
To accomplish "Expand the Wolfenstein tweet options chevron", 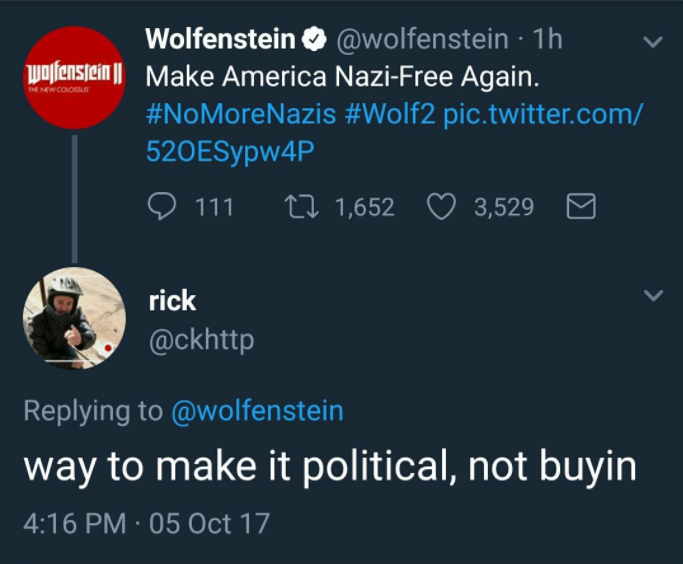I will pyautogui.click(x=652, y=43).
